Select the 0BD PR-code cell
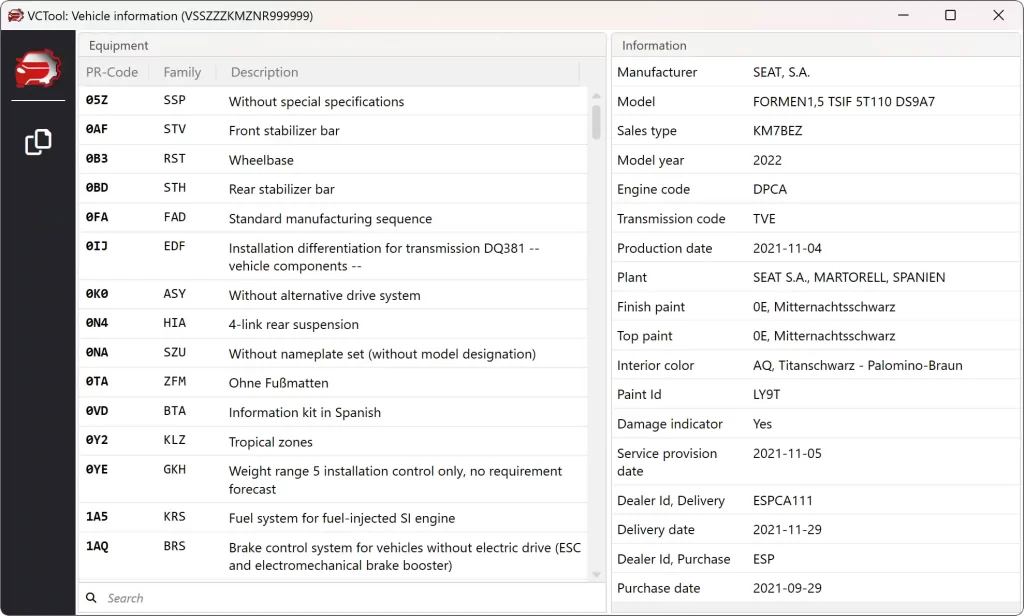 (97, 188)
